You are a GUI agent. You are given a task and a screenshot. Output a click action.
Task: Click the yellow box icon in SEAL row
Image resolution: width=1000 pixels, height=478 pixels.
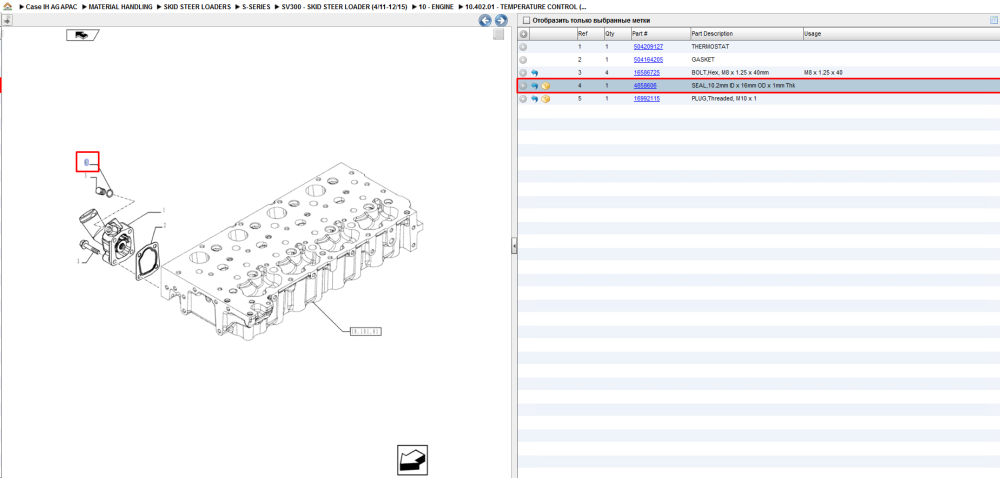click(545, 85)
